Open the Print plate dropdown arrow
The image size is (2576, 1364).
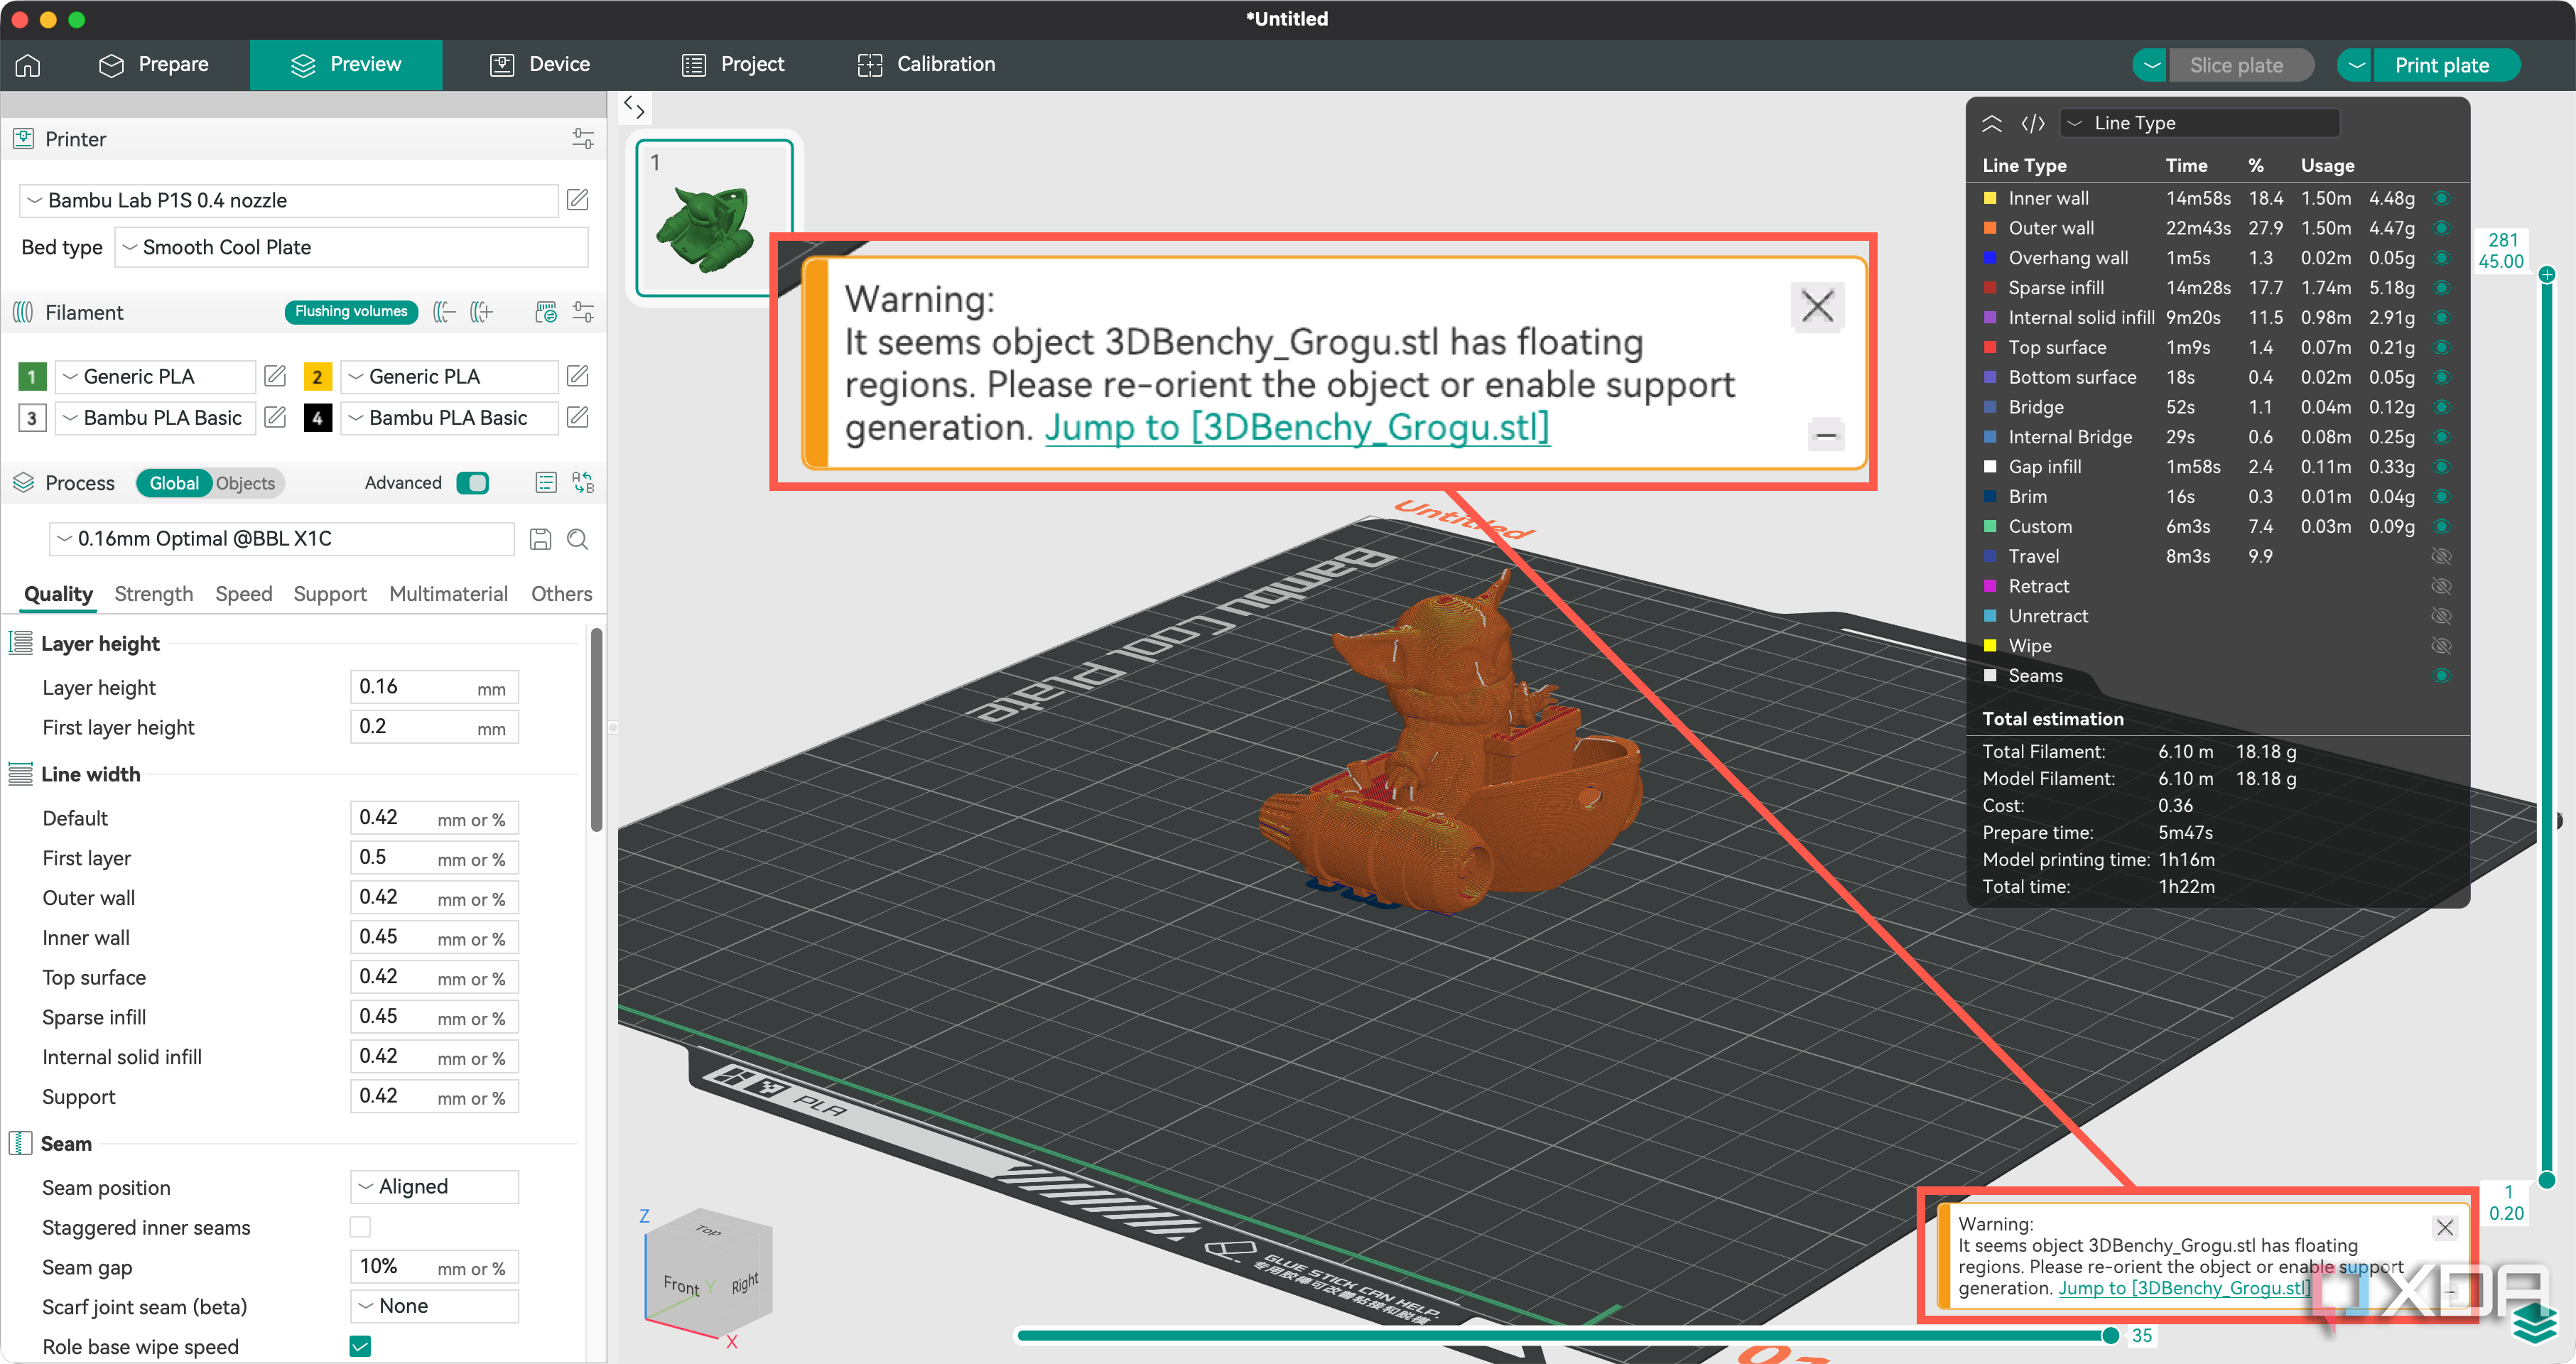coord(2356,65)
